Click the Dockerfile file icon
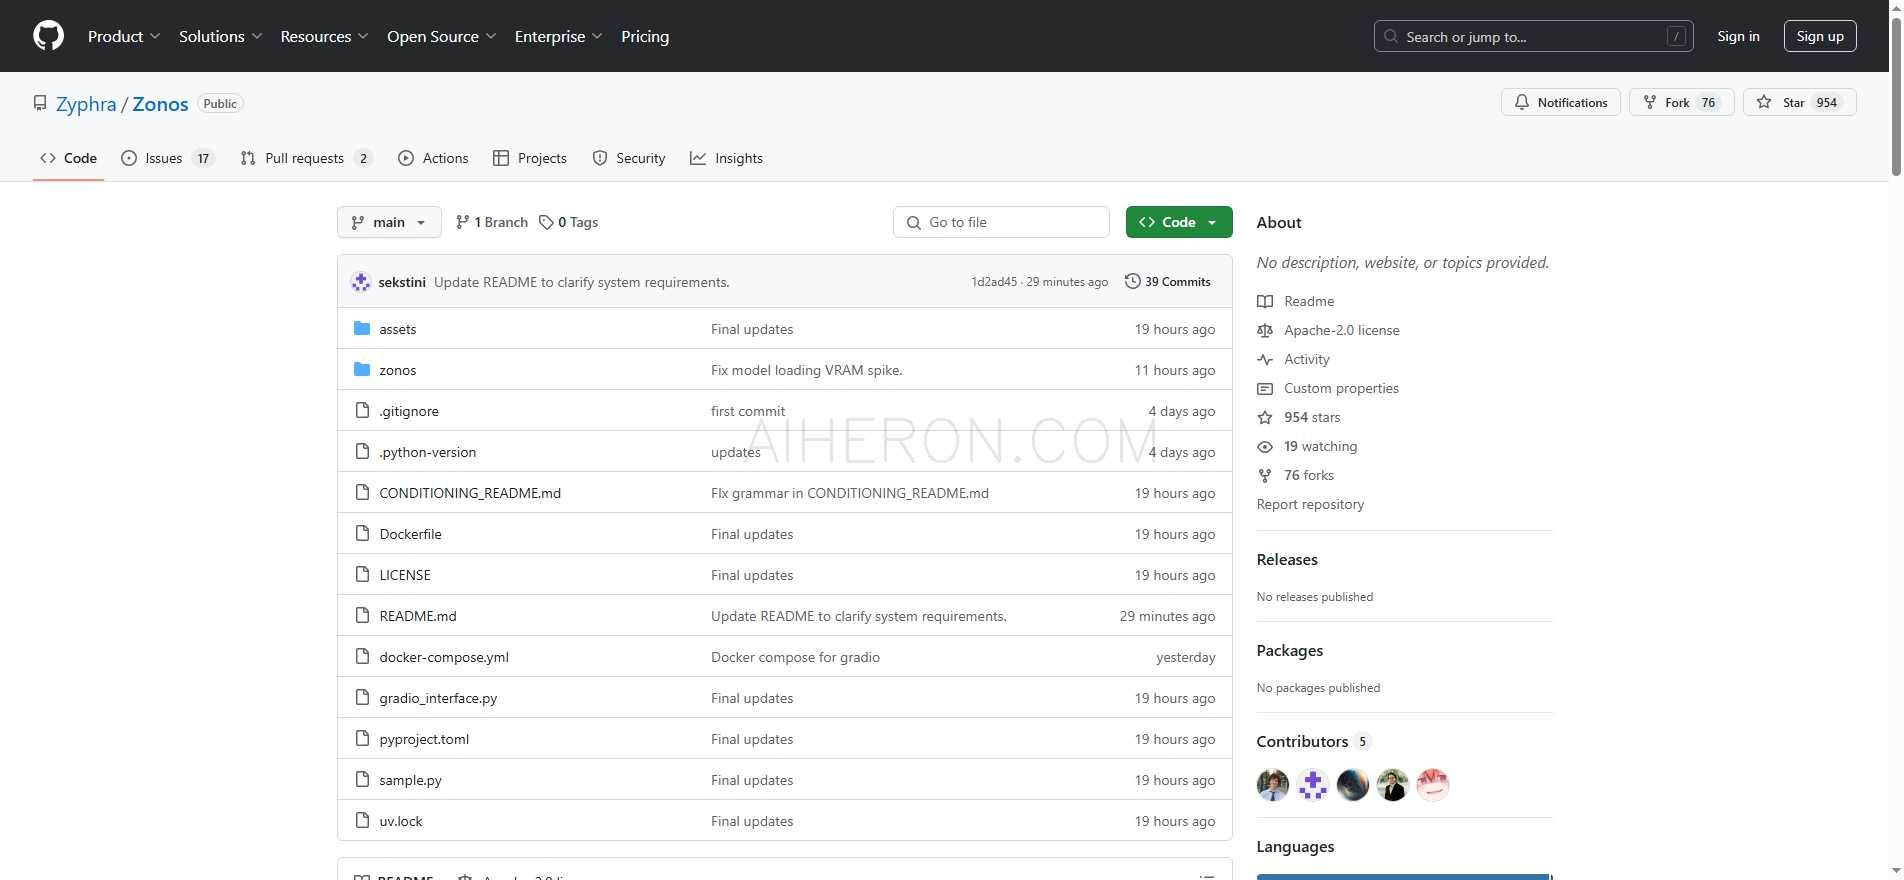Image resolution: width=1904 pixels, height=880 pixels. 362,533
